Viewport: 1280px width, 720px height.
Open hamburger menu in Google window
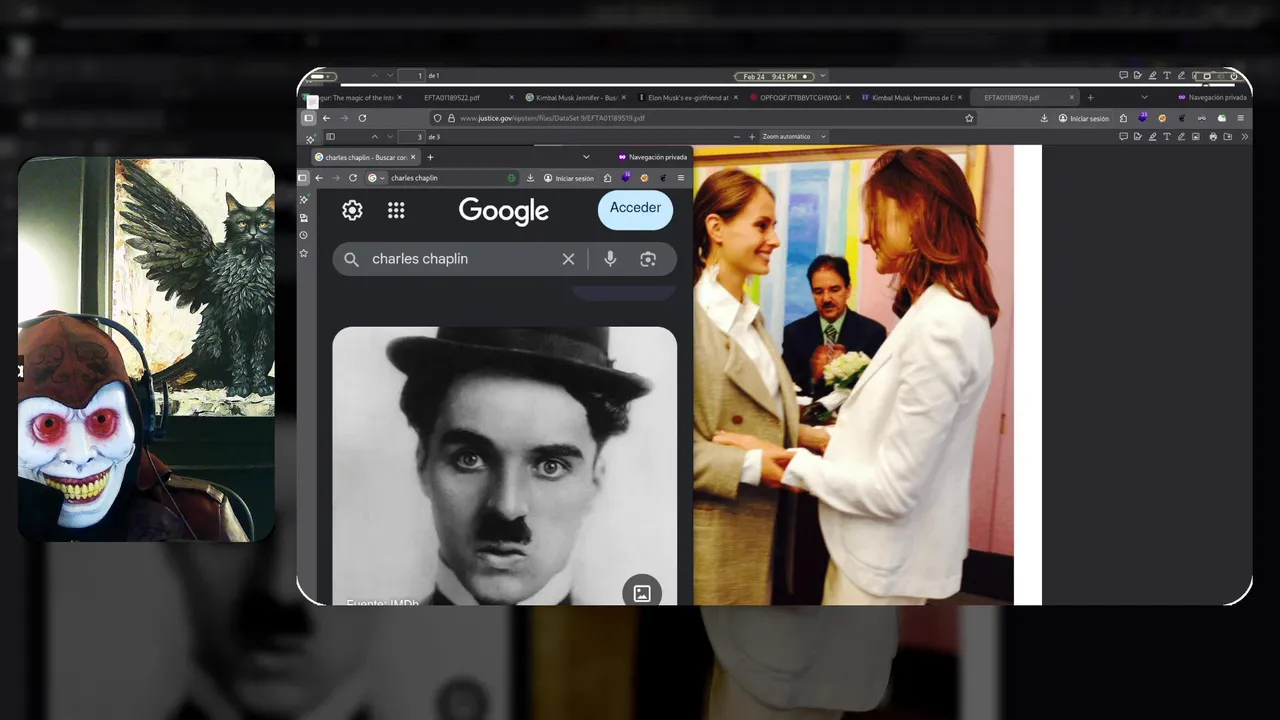click(681, 178)
